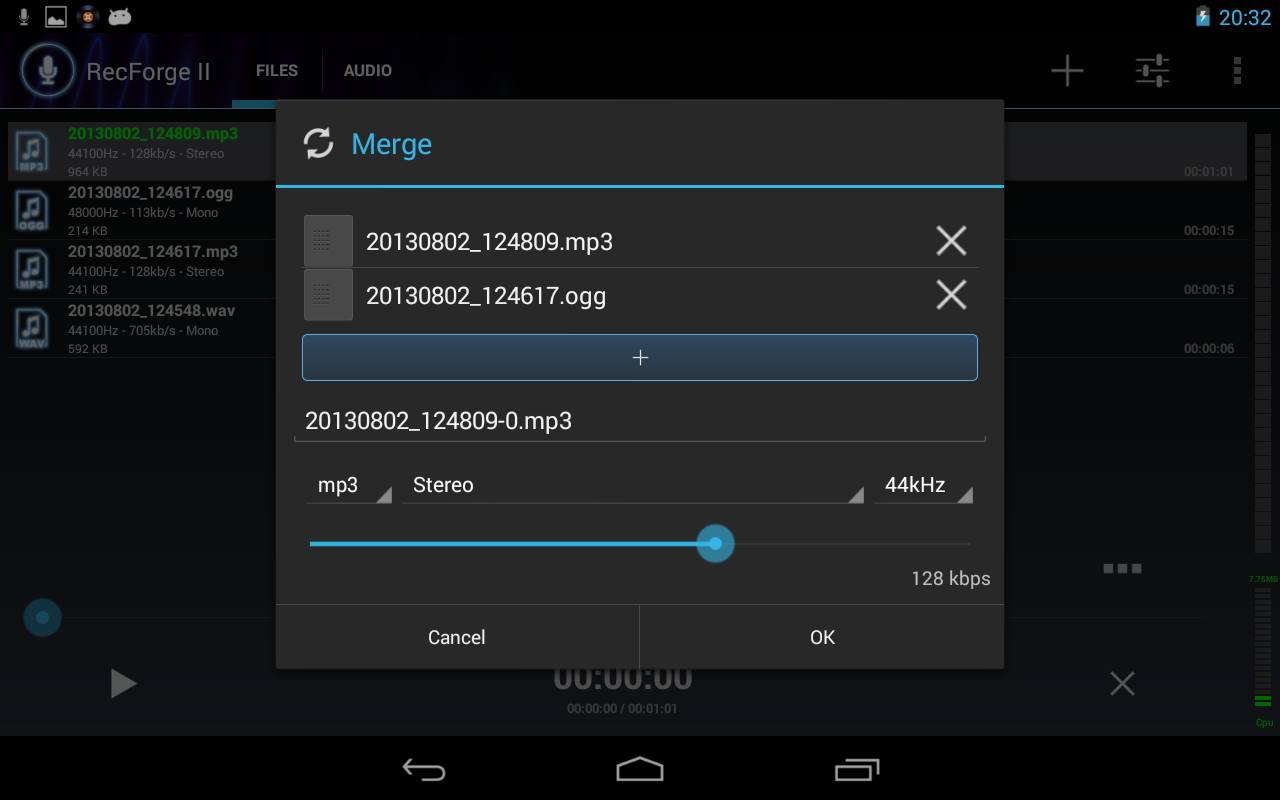The image size is (1280, 800).
Task: Remove 20130802_124617.ogg from the merge list
Action: point(951,294)
